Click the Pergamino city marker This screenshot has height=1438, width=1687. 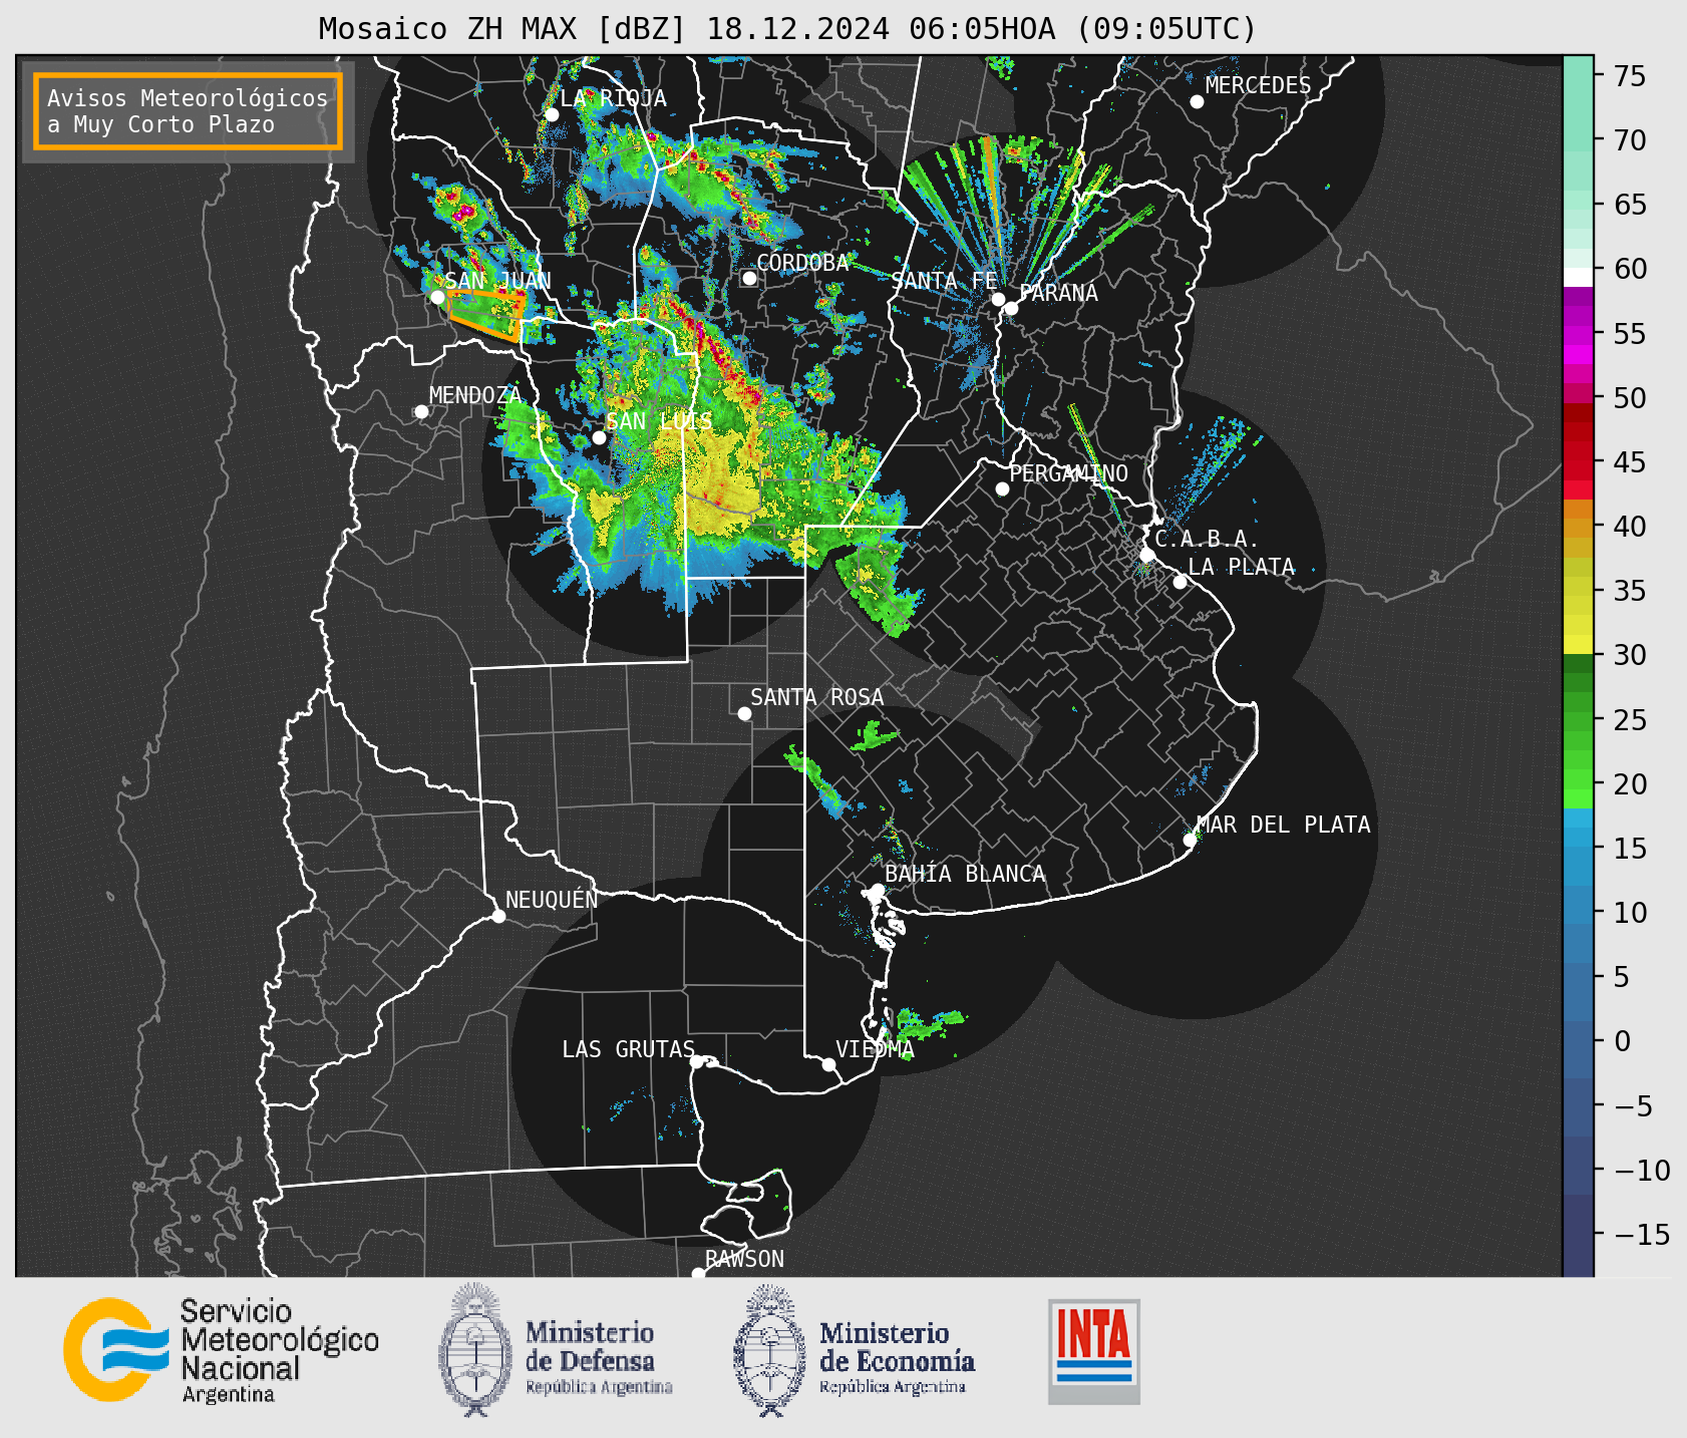1002,489
